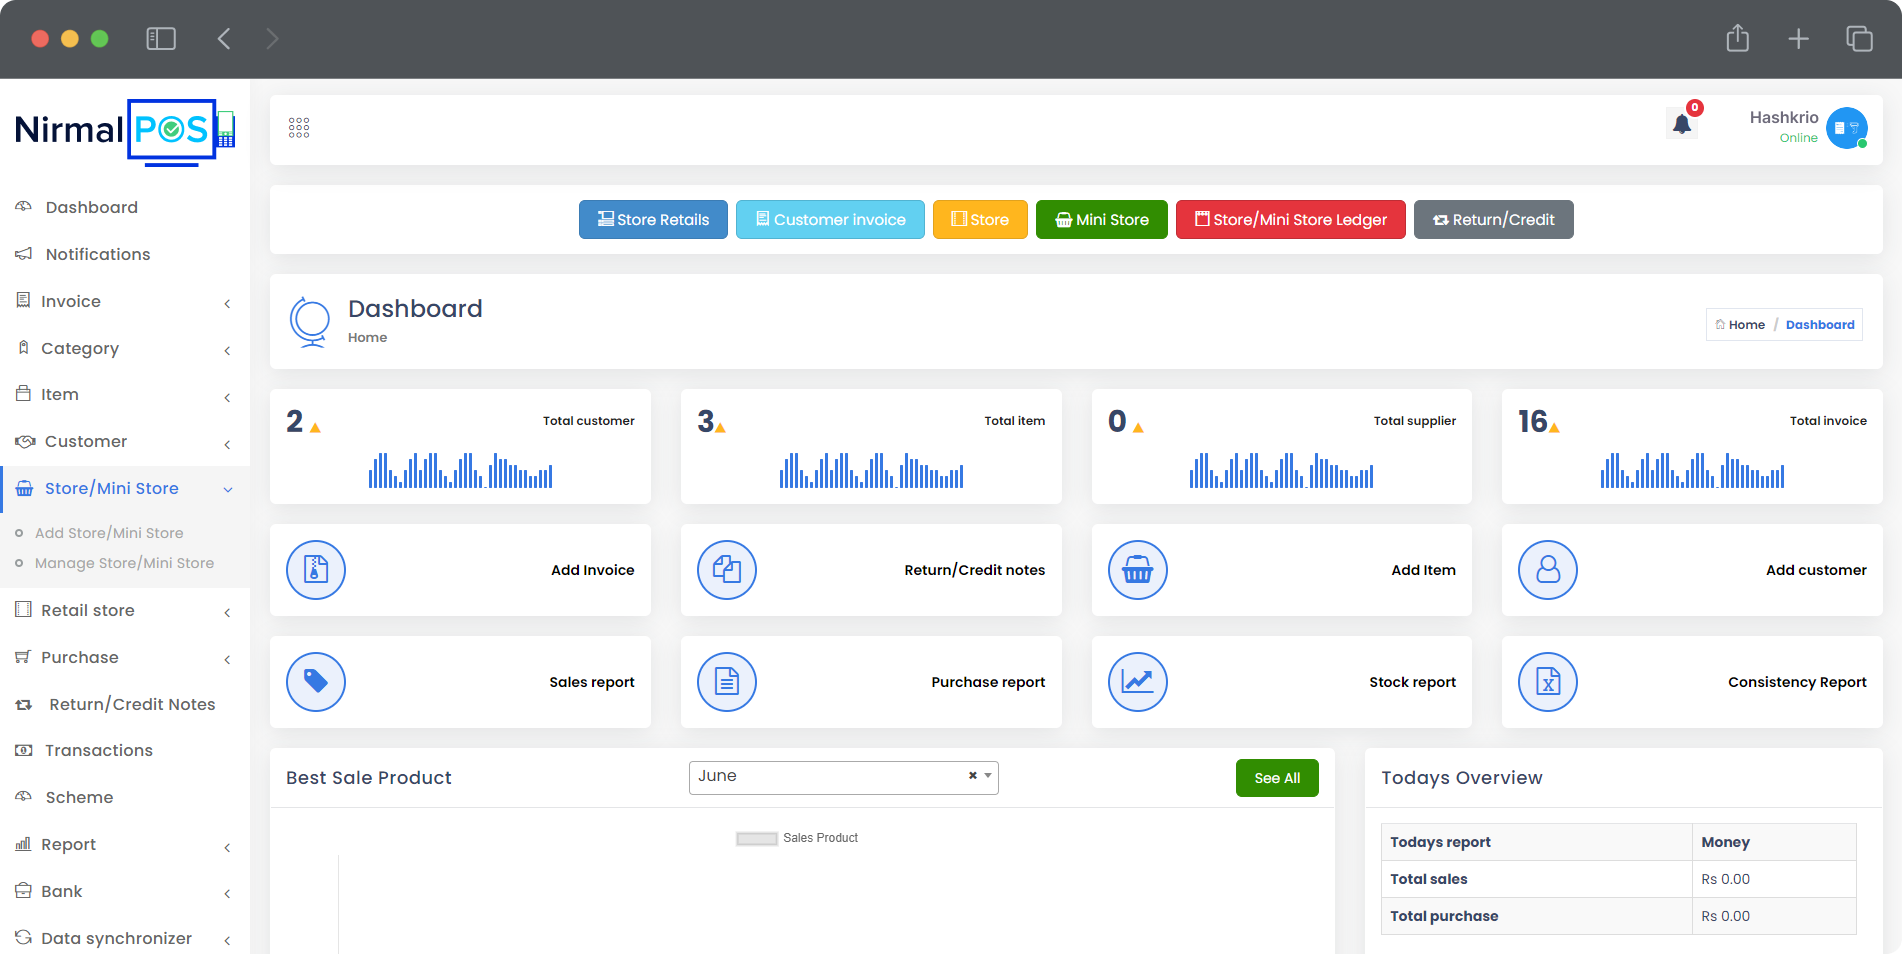
Task: Open the Total invoice stat card
Action: click(1692, 446)
